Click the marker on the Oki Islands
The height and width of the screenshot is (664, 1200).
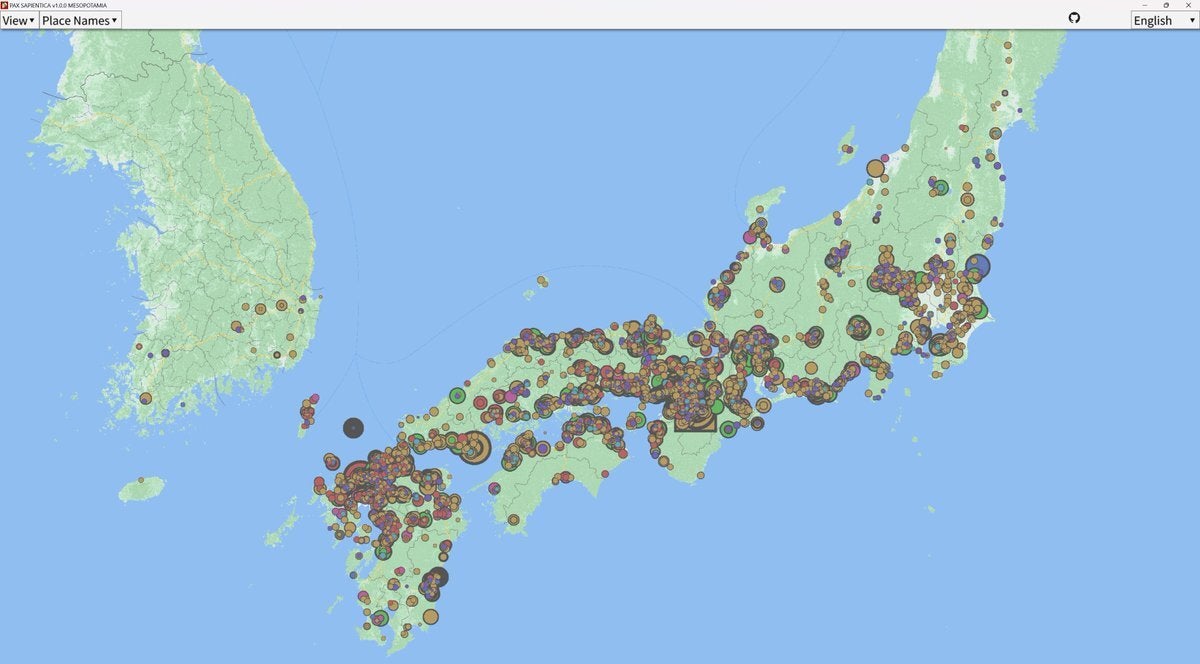click(x=542, y=281)
